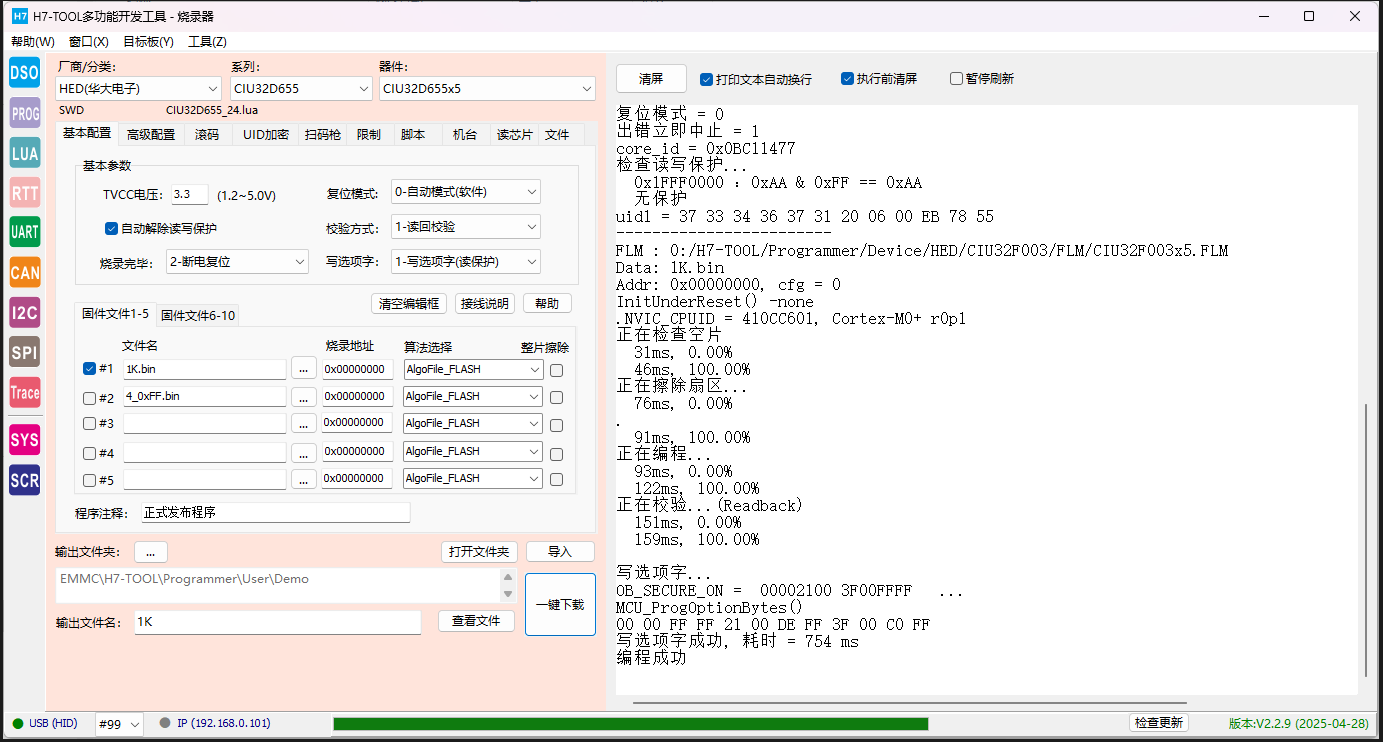Open the Trace module
Screen dimensions: 1383x742
coord(24,392)
